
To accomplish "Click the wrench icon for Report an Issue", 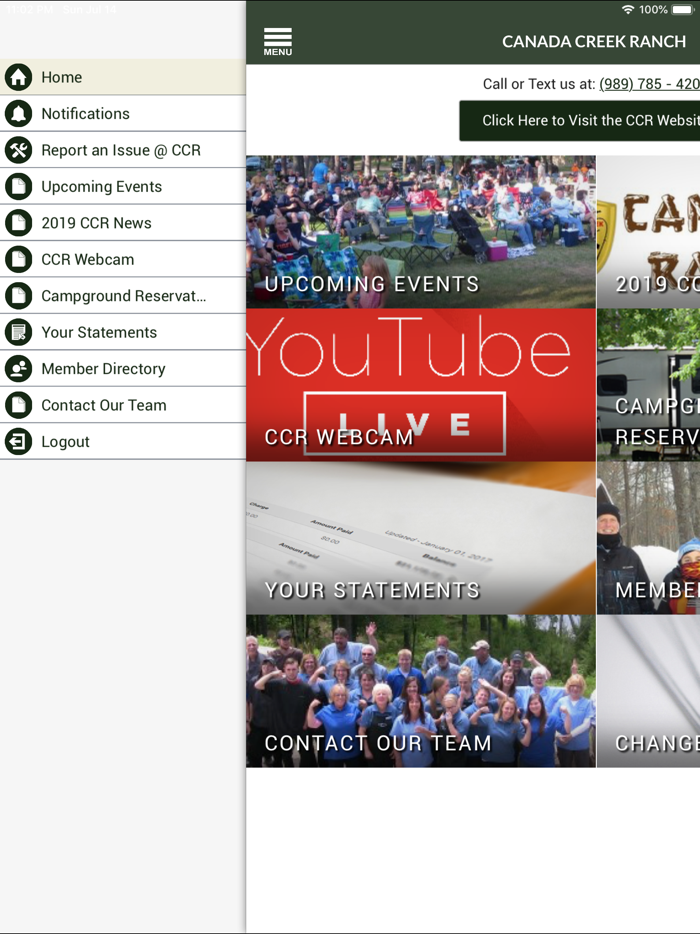I will click(18, 150).
